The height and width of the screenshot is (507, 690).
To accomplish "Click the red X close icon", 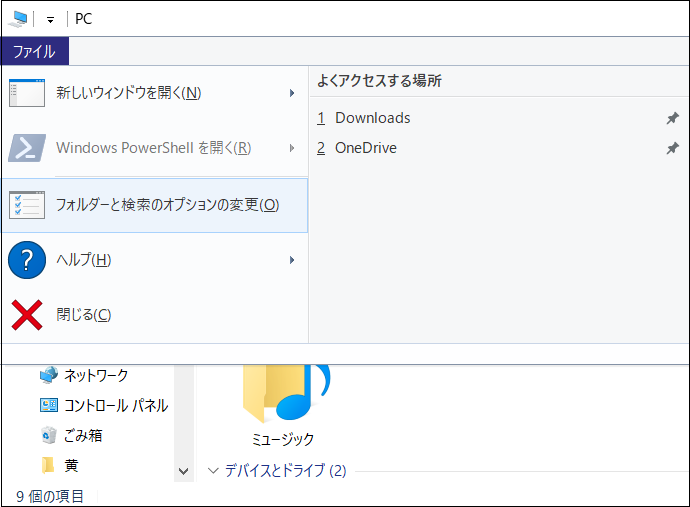I will [x=27, y=315].
